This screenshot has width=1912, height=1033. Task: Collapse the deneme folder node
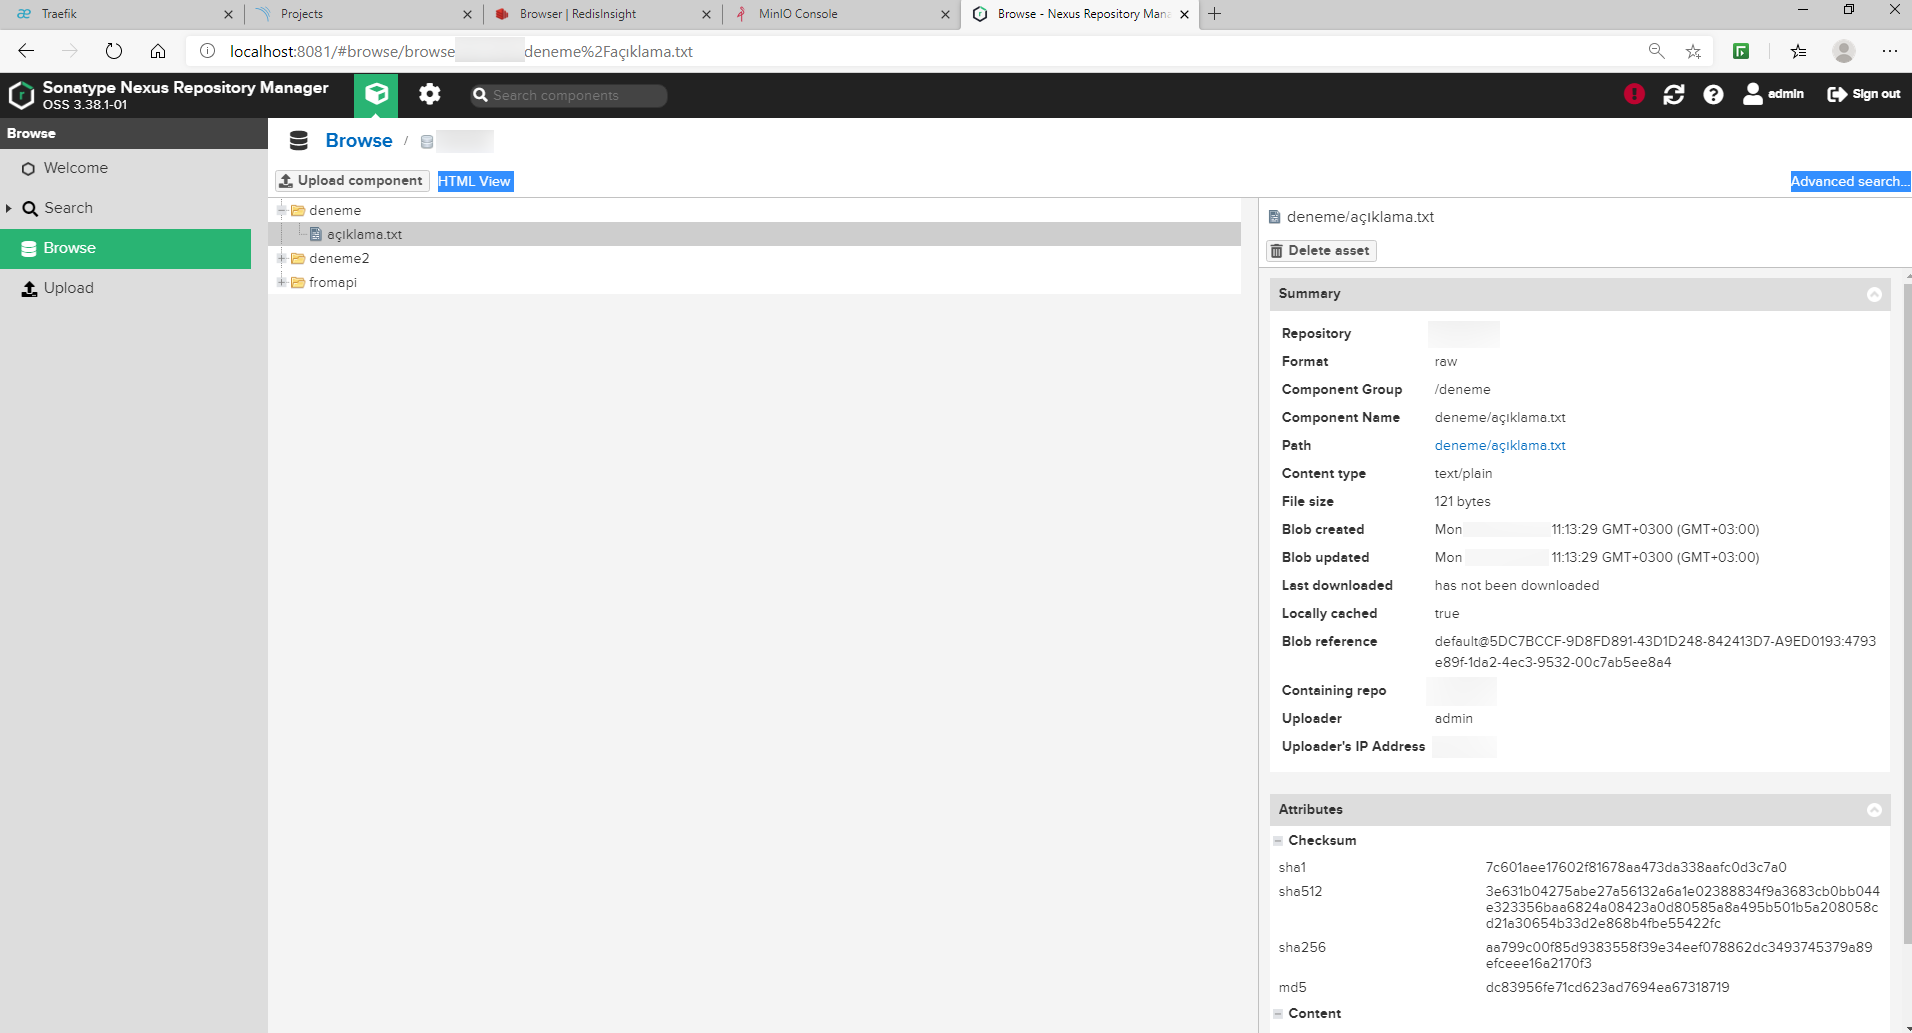[x=282, y=210]
